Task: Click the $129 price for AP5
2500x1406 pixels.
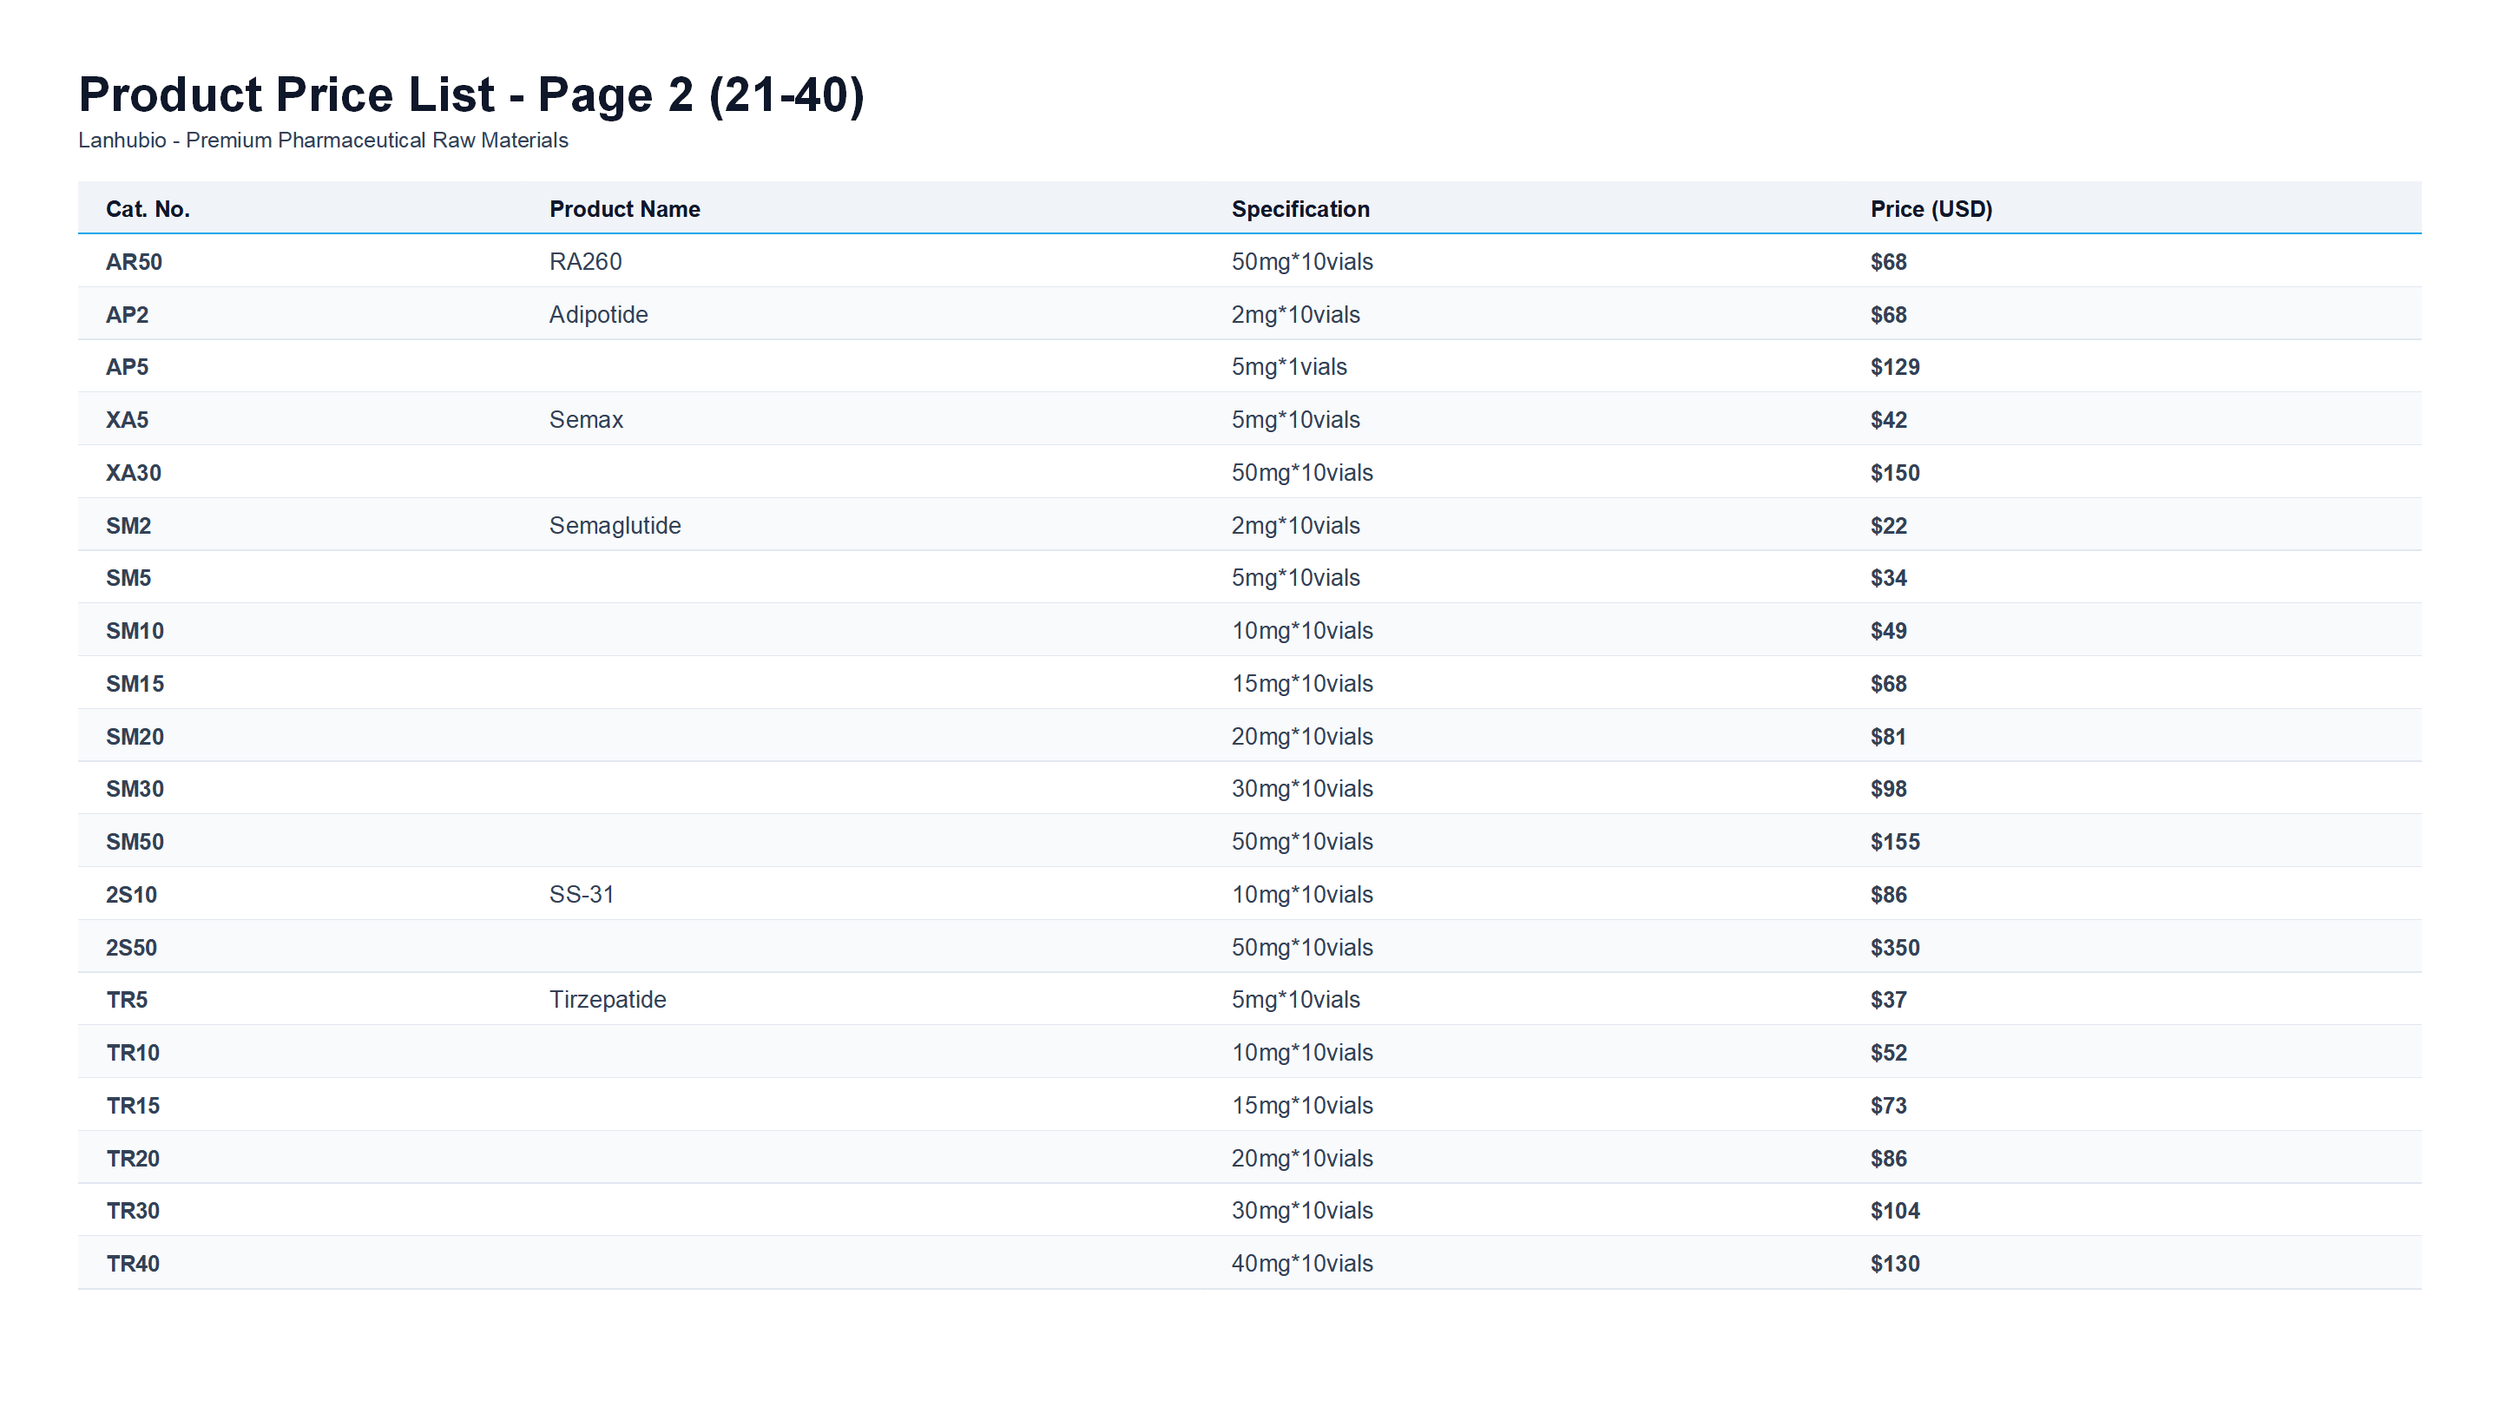Action: [x=1894, y=367]
